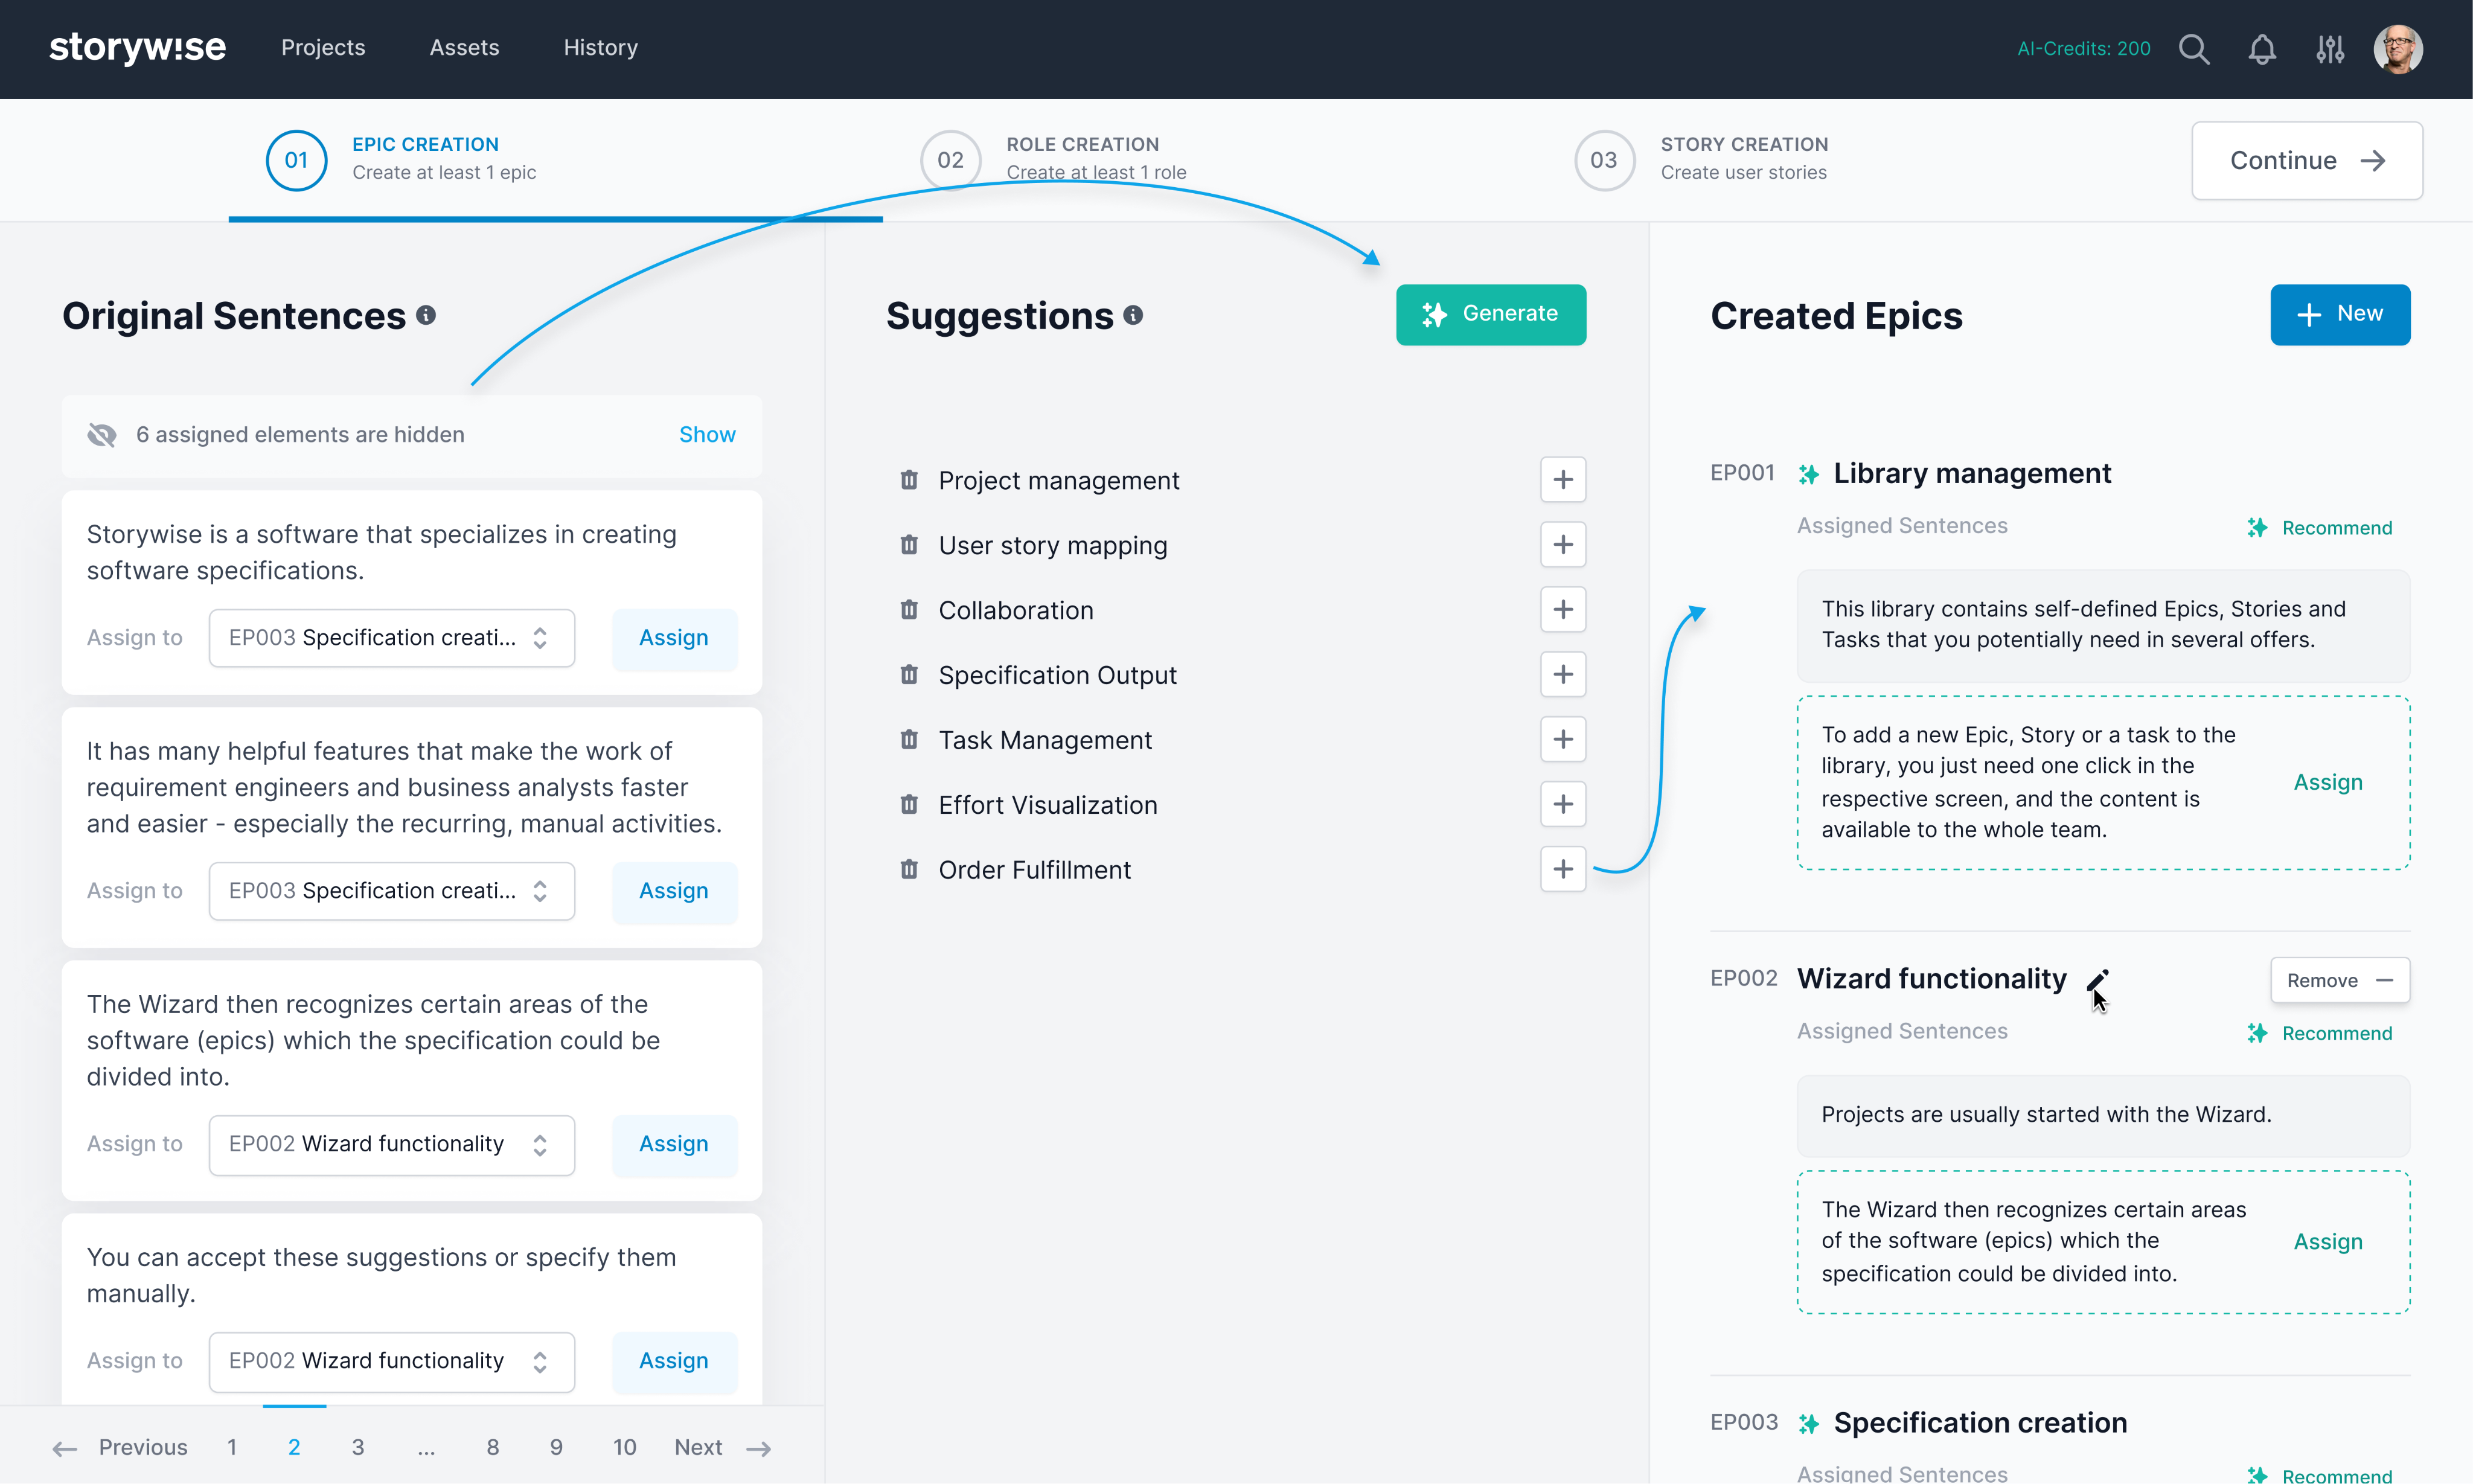Click the notifications bell icon
Screen dimensions: 2473x1484
[x=2262, y=49]
